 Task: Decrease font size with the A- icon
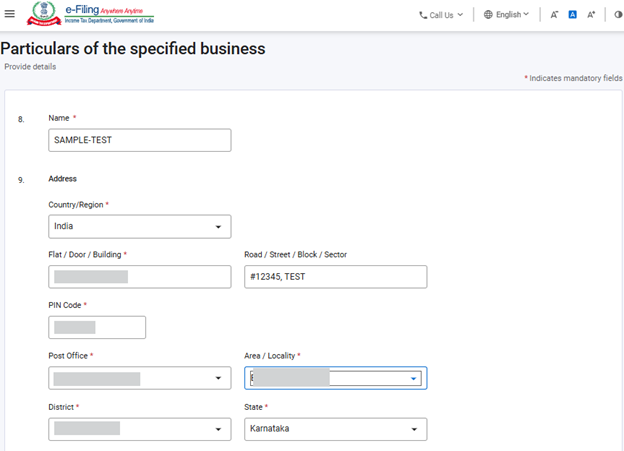coord(555,15)
